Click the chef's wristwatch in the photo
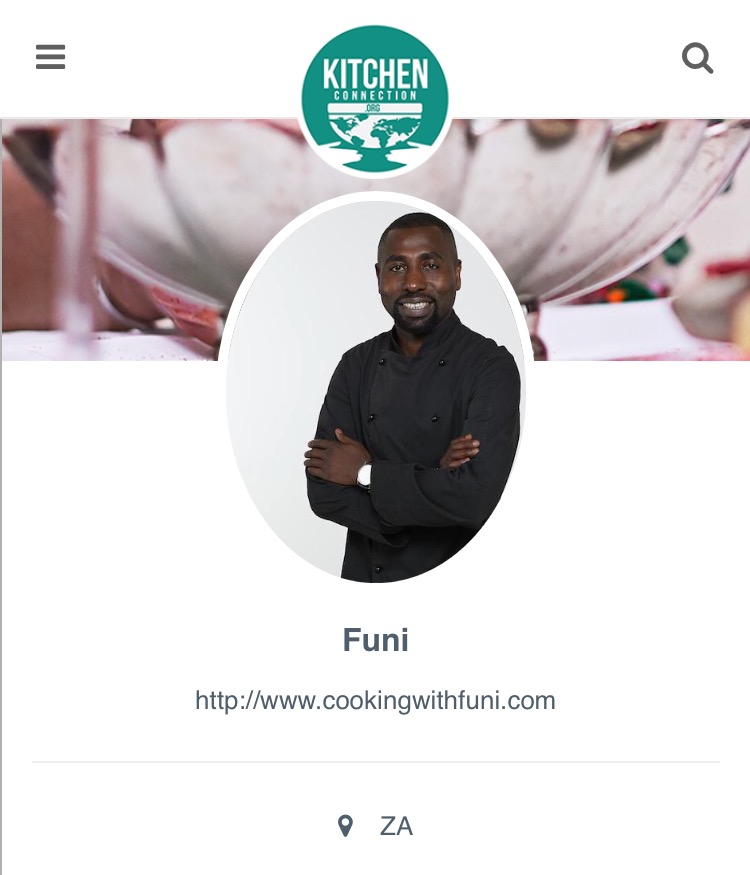The image size is (750, 875). (x=364, y=476)
